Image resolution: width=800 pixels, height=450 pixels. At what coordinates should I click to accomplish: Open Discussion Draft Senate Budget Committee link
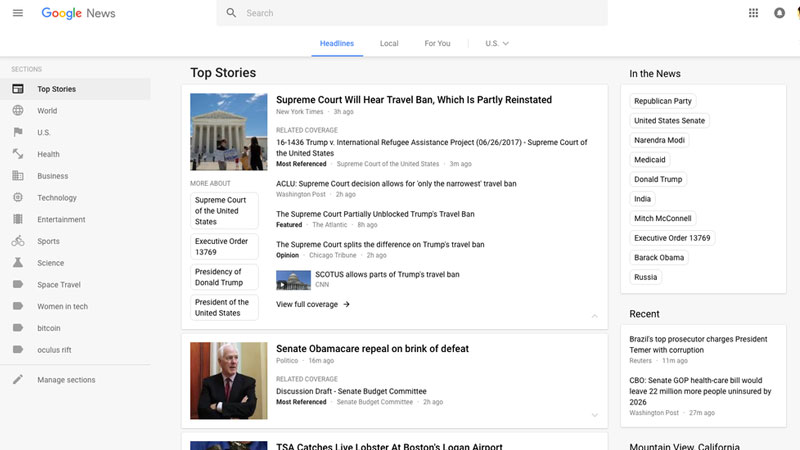(351, 391)
